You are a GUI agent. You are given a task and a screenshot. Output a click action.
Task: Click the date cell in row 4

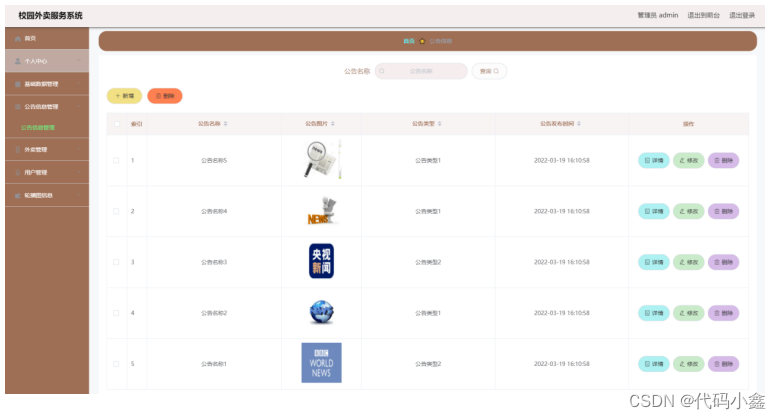562,313
